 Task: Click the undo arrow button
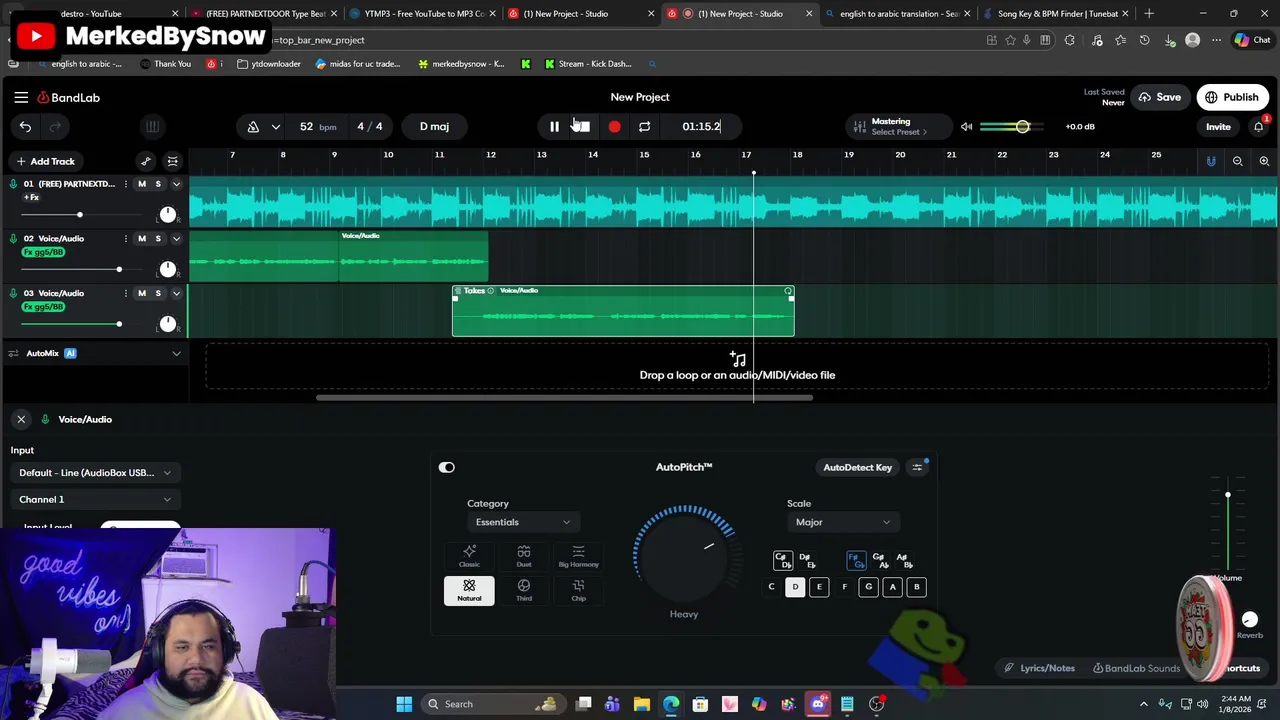(x=25, y=126)
